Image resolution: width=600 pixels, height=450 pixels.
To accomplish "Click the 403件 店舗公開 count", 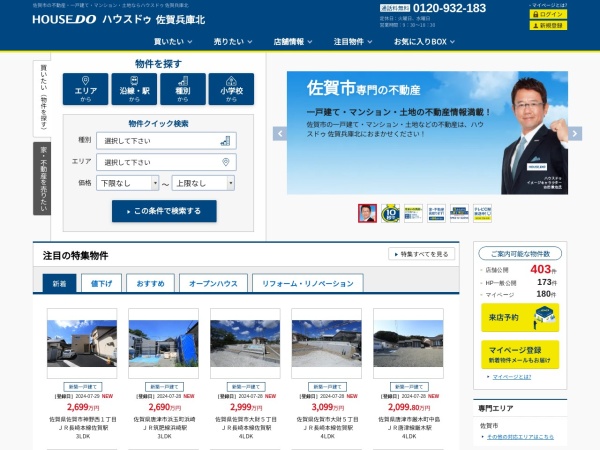I will click(x=543, y=269).
